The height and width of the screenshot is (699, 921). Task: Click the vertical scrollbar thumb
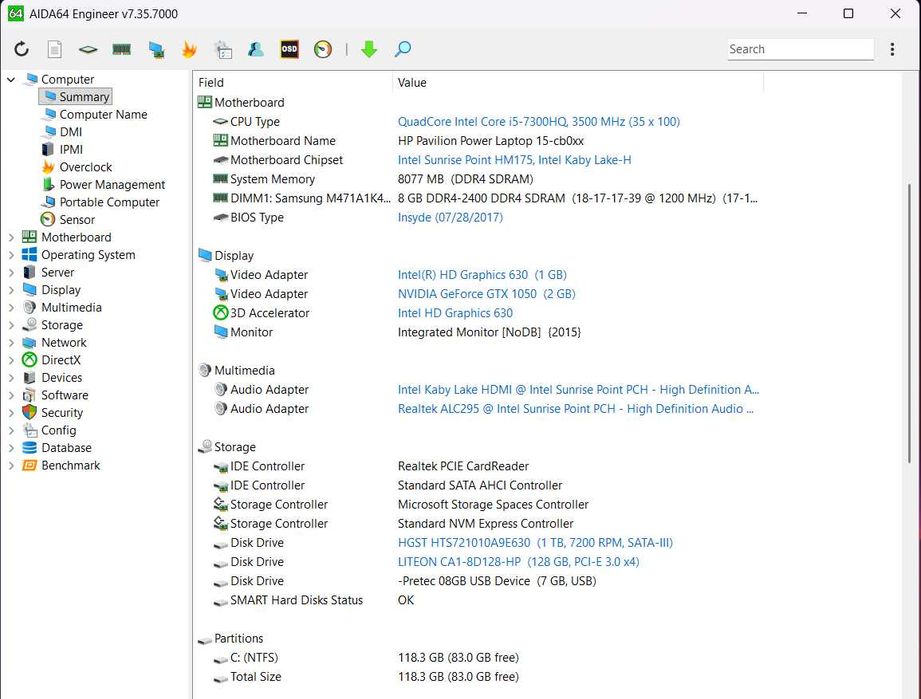(x=910, y=323)
